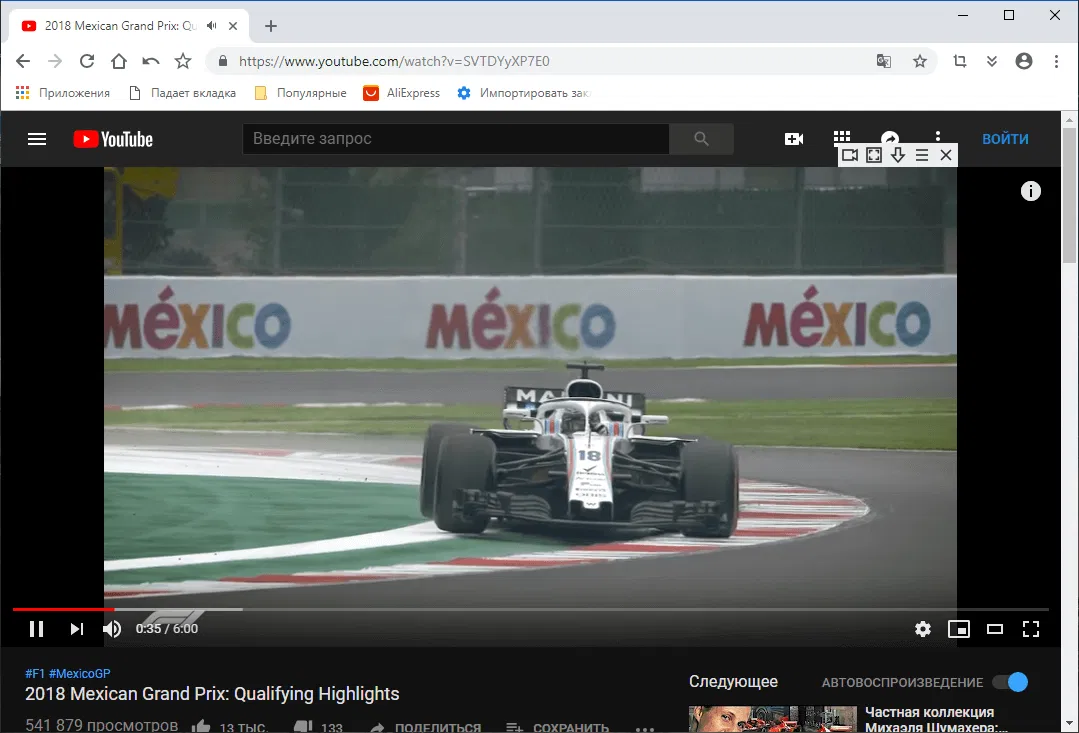Seek in the video progress bar
1079x733 pixels.
pyautogui.click(x=530, y=609)
